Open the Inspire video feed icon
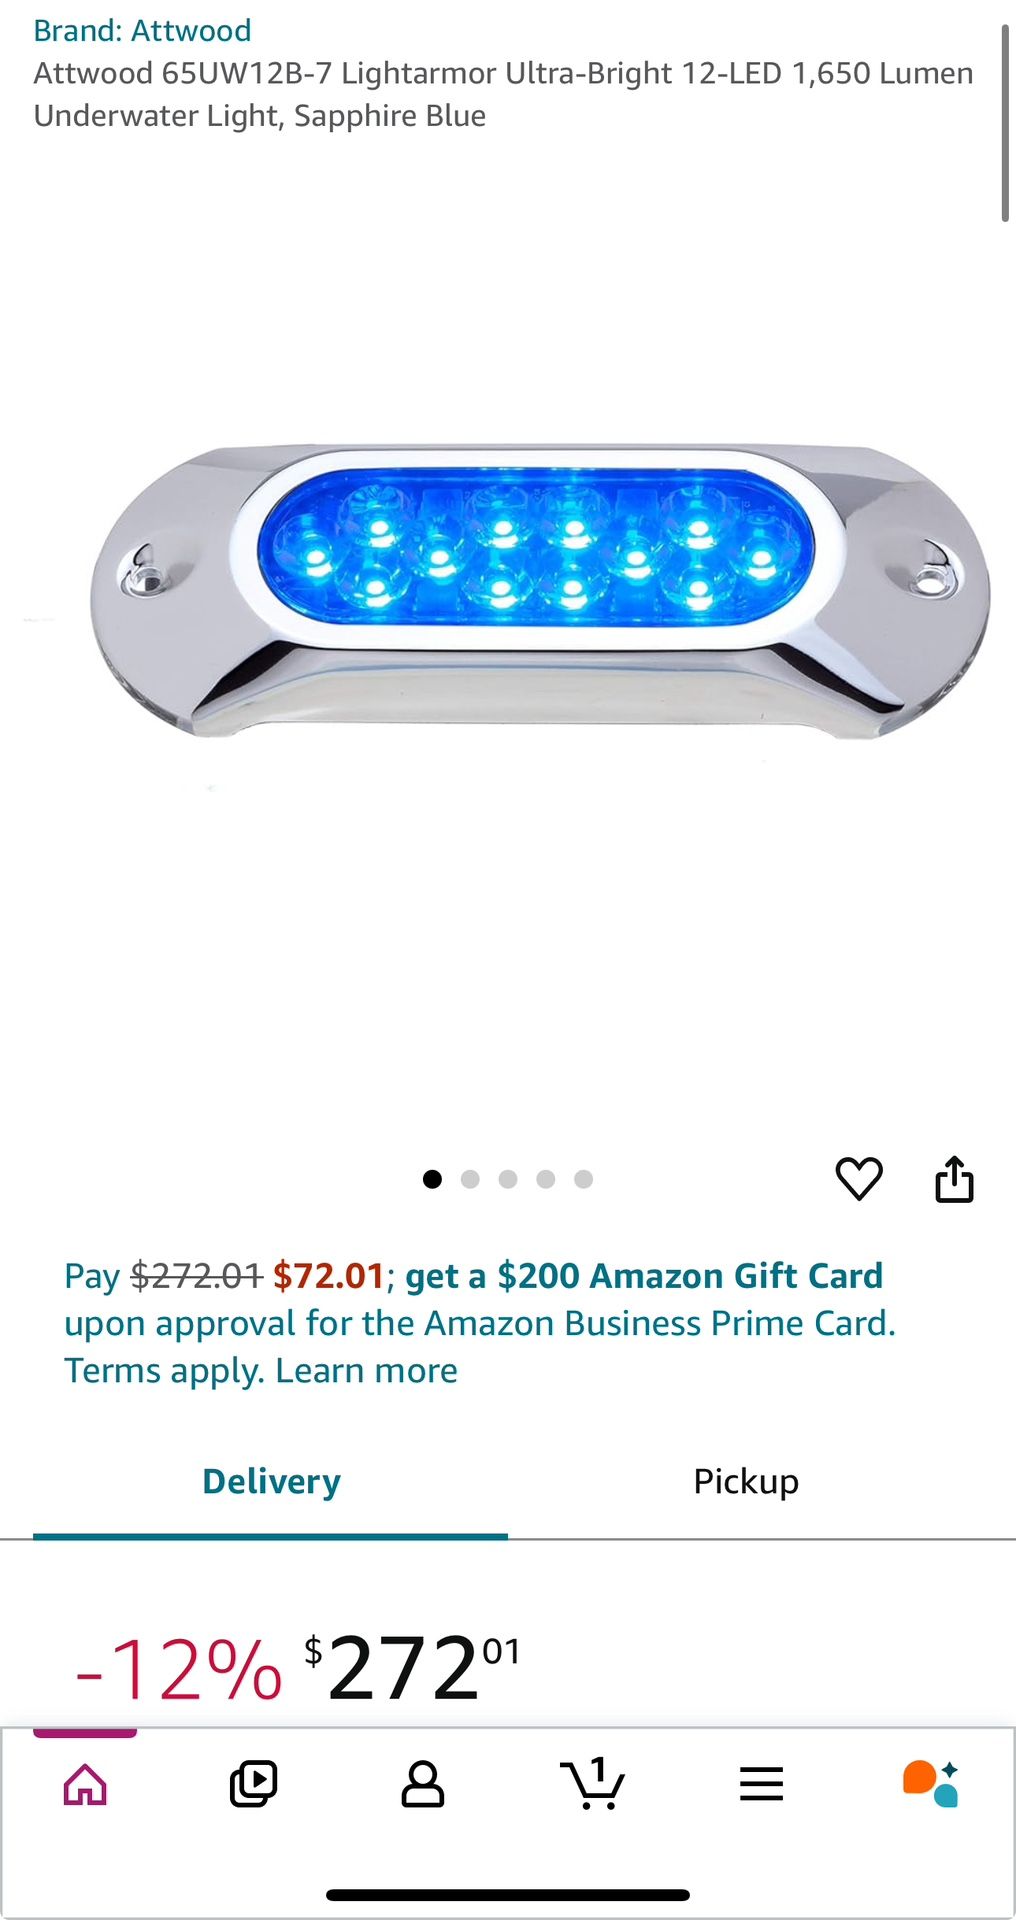The height and width of the screenshot is (1920, 1016). tap(253, 1784)
